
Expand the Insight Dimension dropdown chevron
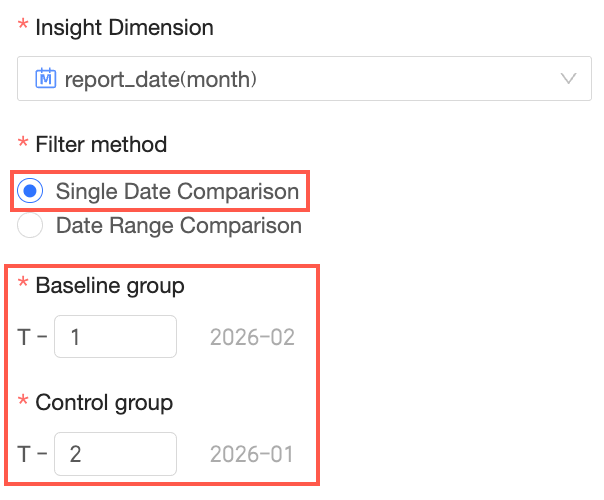tap(569, 78)
